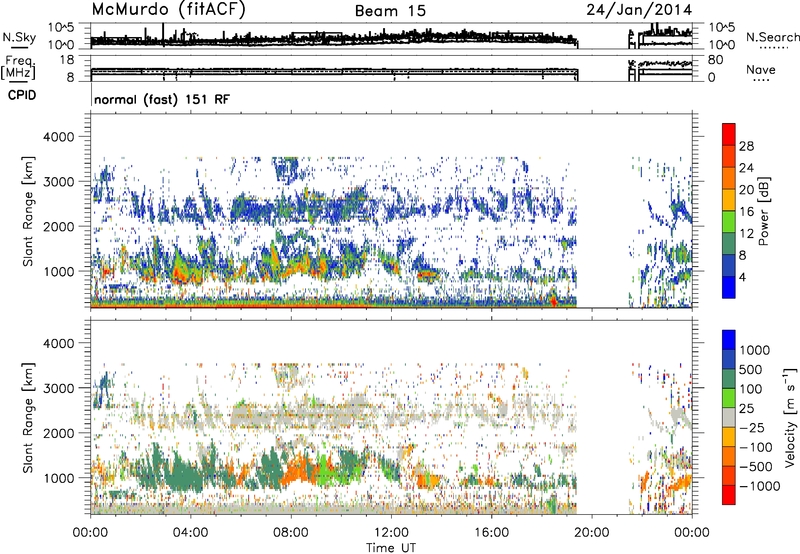Click the 'McMurdo (fitACF)' title text
The image size is (800, 554).
coord(168,10)
